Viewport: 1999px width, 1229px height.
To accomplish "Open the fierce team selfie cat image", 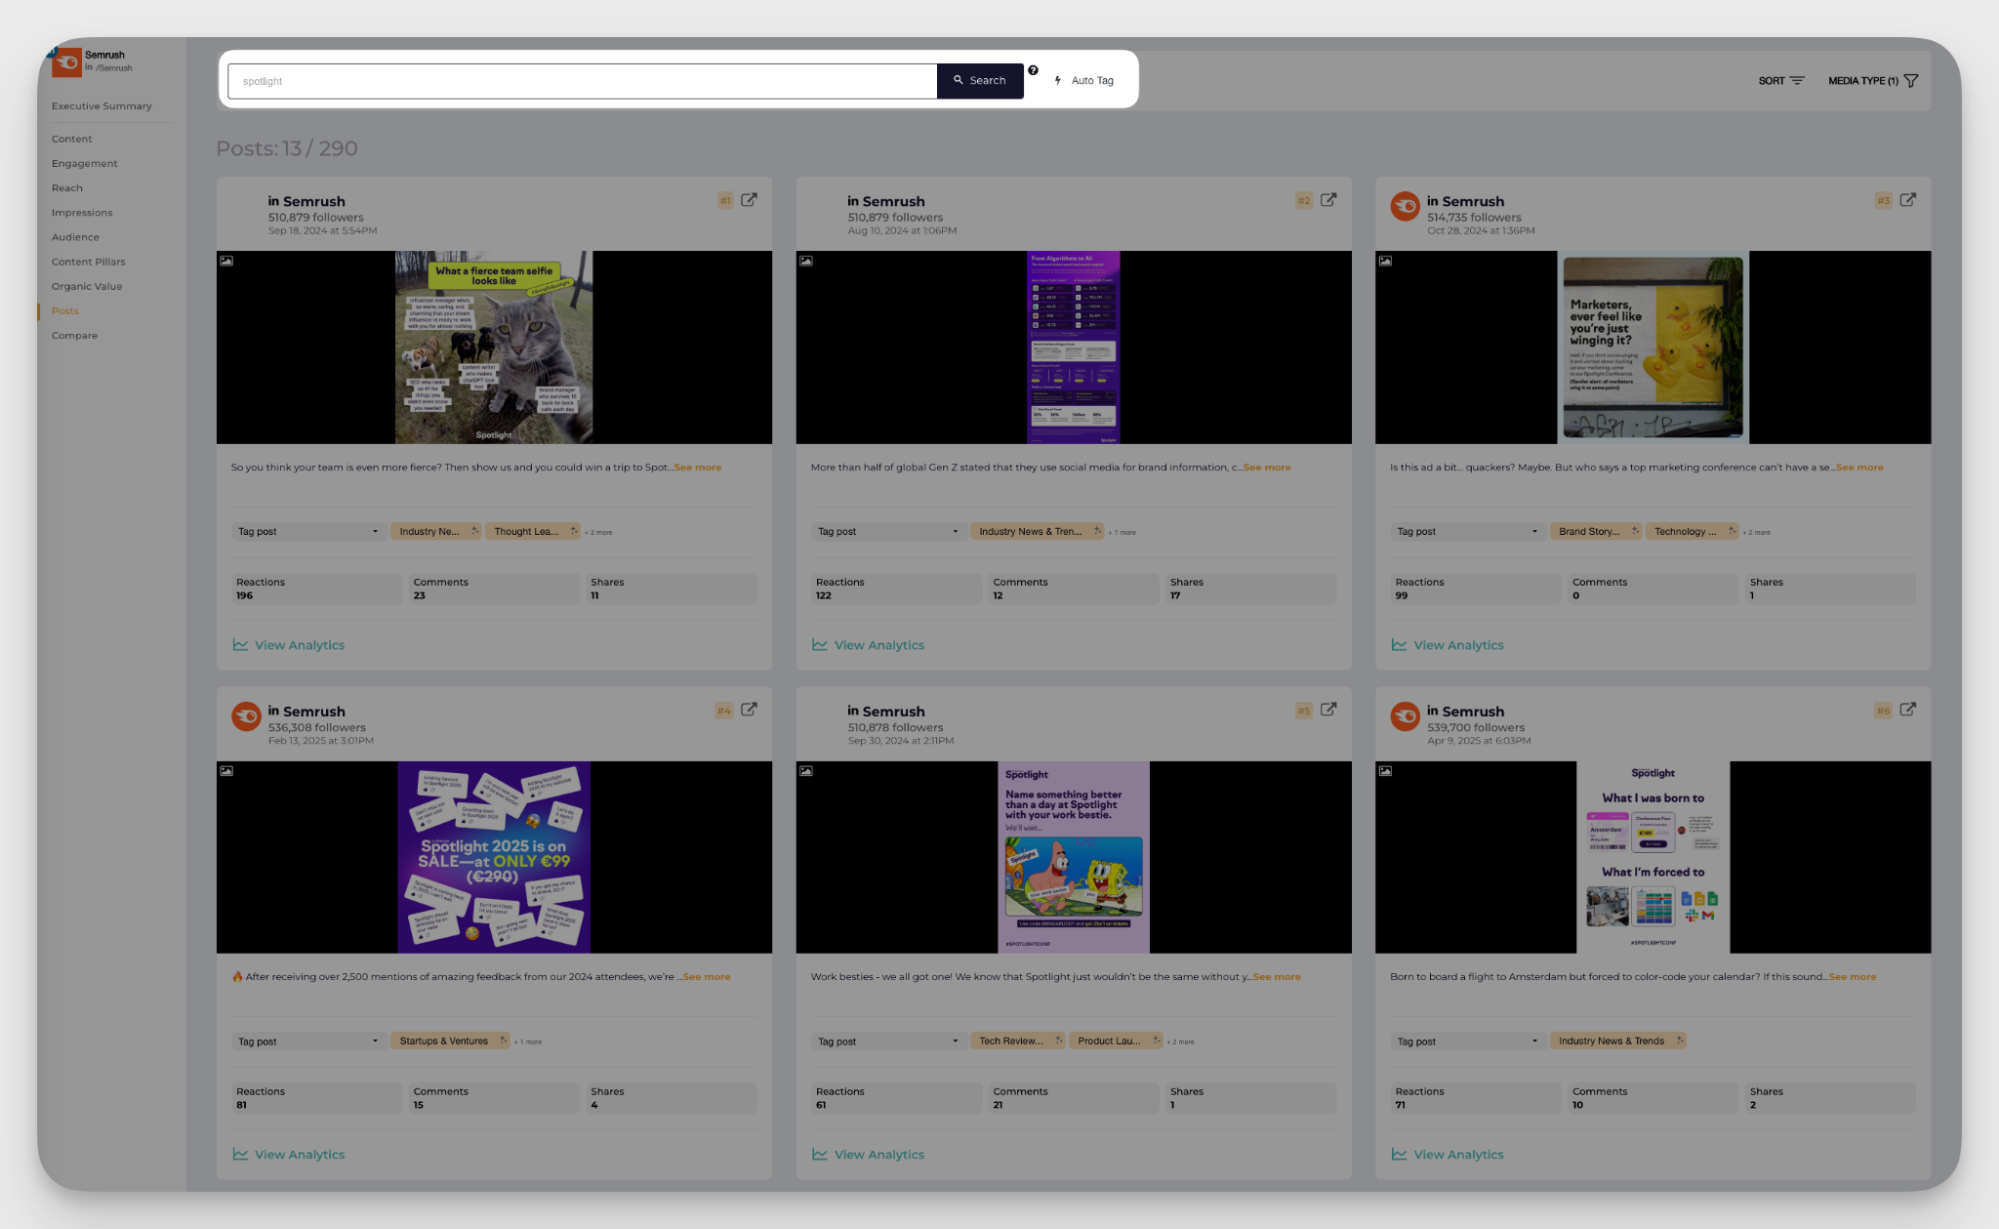I will point(494,347).
